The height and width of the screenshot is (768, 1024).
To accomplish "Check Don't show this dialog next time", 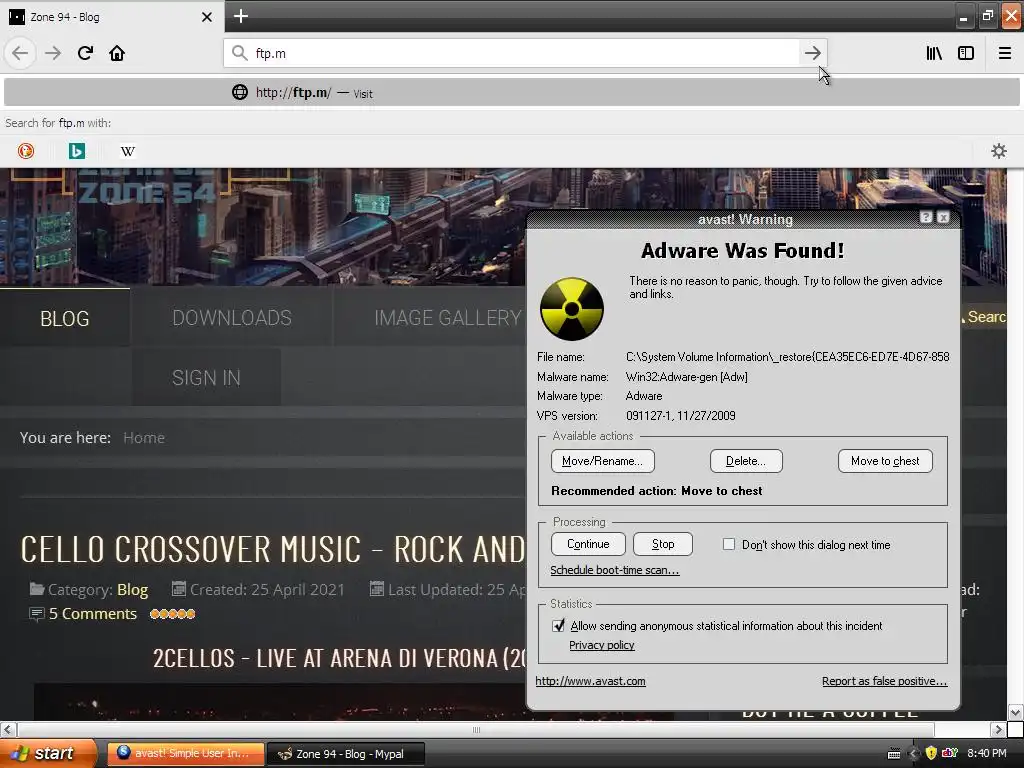I will click(729, 544).
